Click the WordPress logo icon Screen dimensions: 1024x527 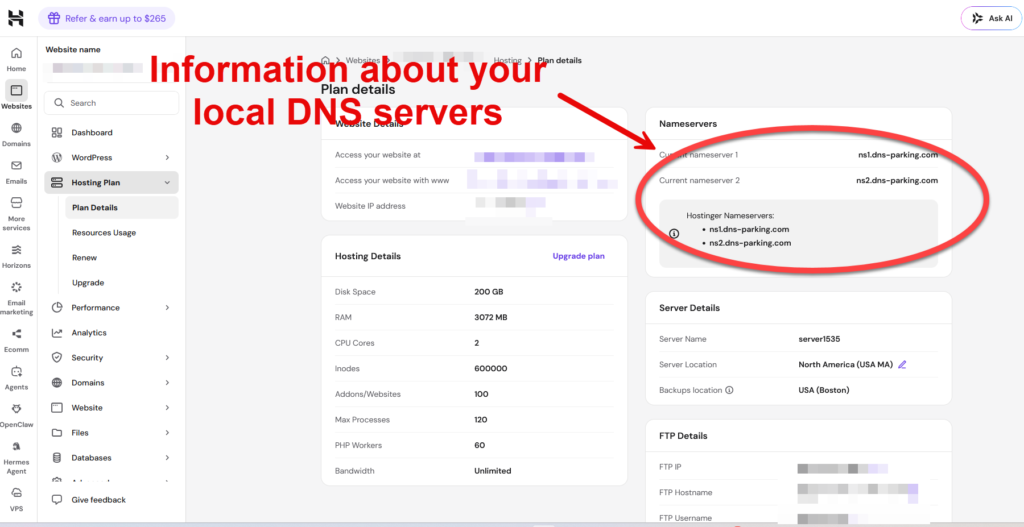[x=57, y=157]
